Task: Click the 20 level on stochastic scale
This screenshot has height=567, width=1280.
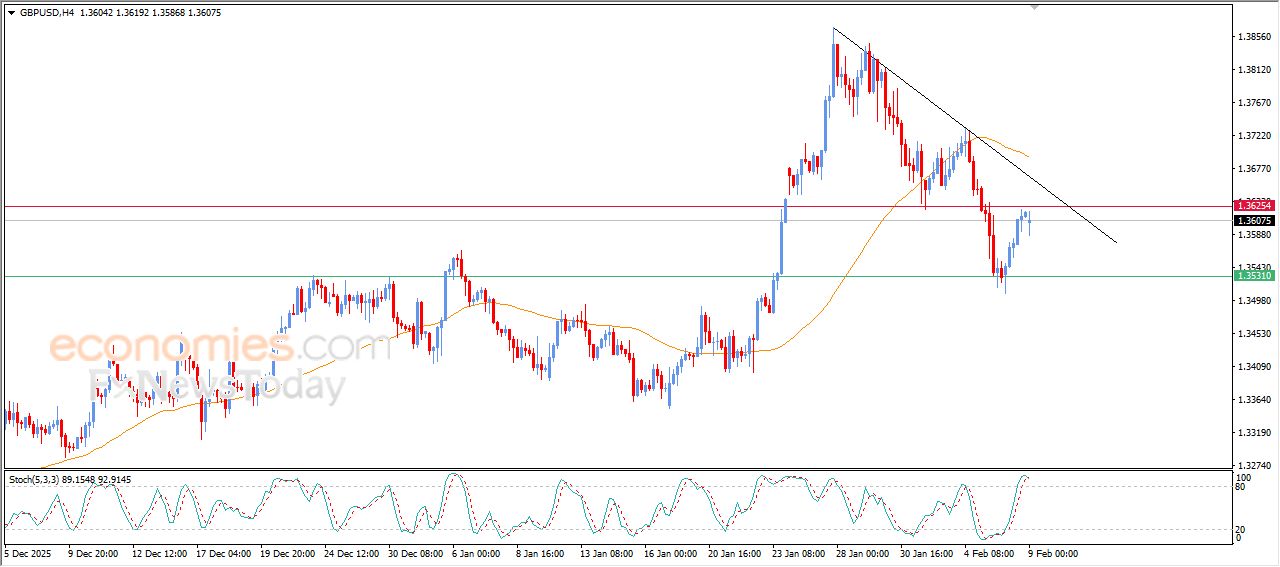Action: pyautogui.click(x=1242, y=529)
